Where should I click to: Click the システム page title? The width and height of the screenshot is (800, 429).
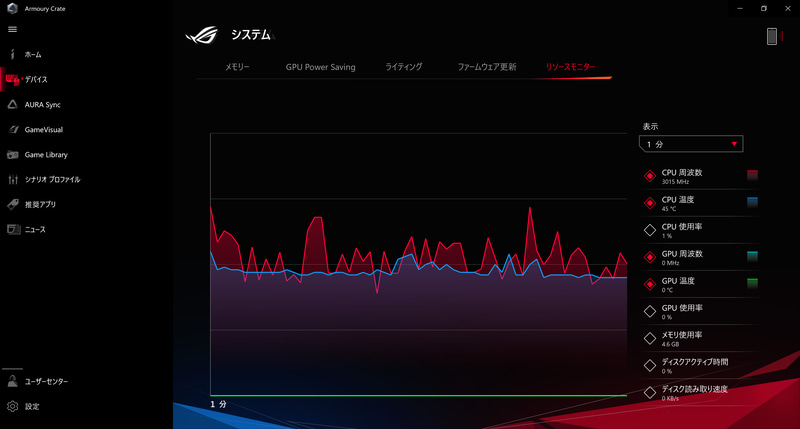tap(251, 35)
